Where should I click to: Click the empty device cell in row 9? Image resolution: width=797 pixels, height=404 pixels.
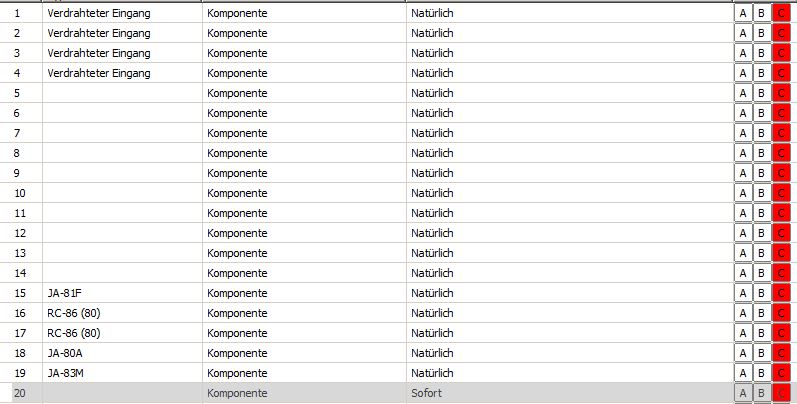coord(121,173)
